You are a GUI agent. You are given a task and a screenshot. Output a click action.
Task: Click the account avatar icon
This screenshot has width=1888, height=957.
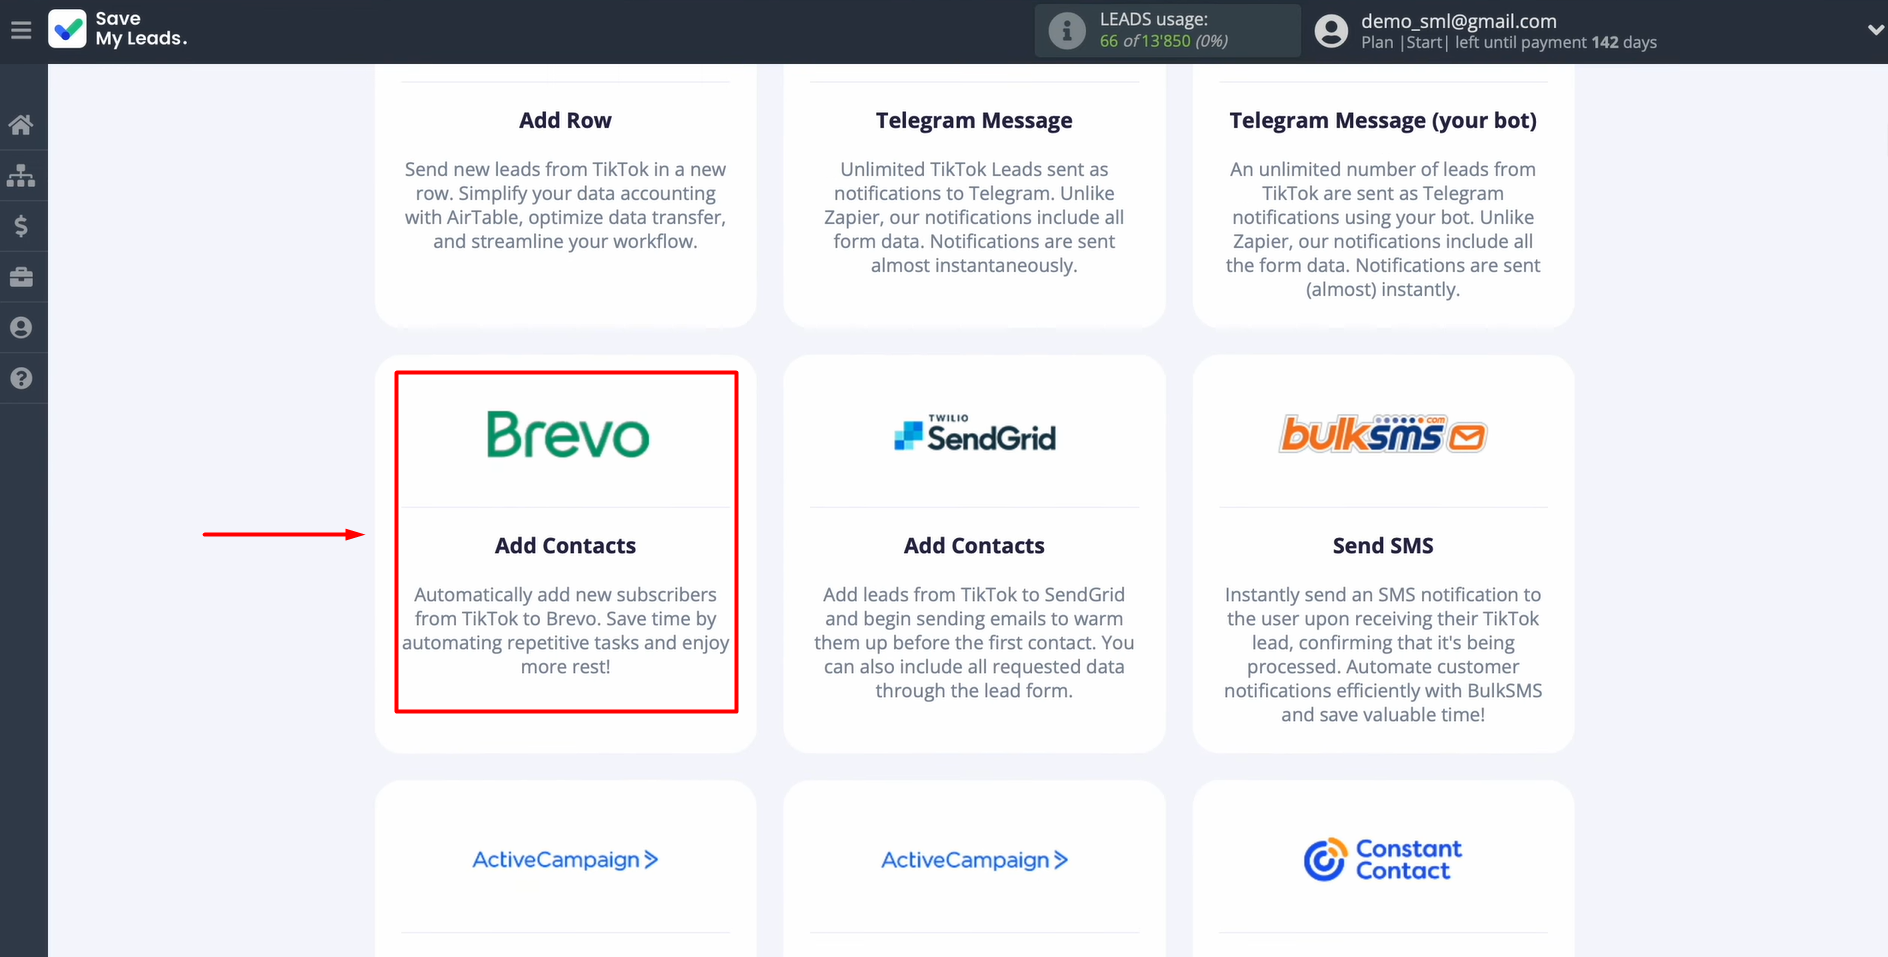pyautogui.click(x=1331, y=31)
